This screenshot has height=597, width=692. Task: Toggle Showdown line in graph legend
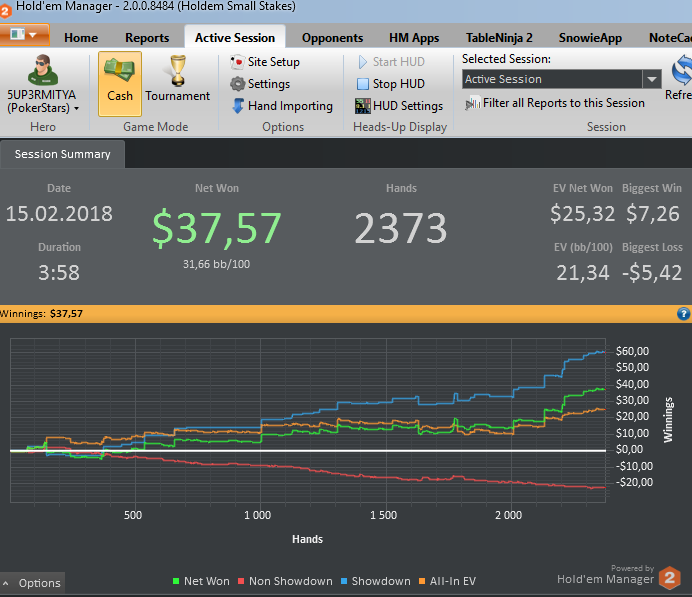(375, 581)
